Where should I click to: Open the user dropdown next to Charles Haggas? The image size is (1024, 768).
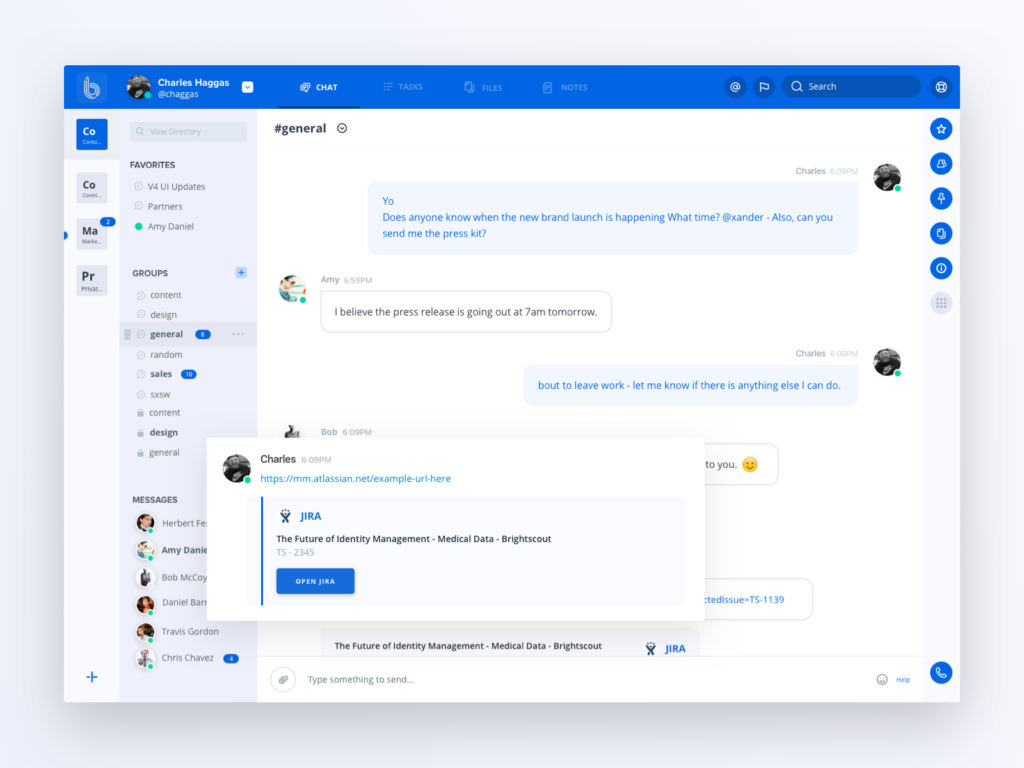[x=248, y=87]
